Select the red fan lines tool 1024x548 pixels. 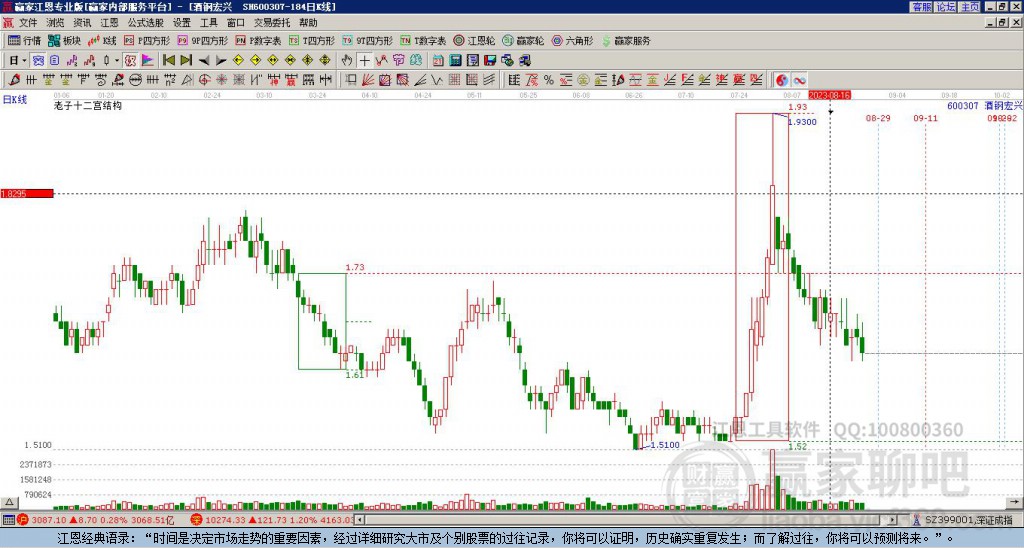[x=368, y=80]
